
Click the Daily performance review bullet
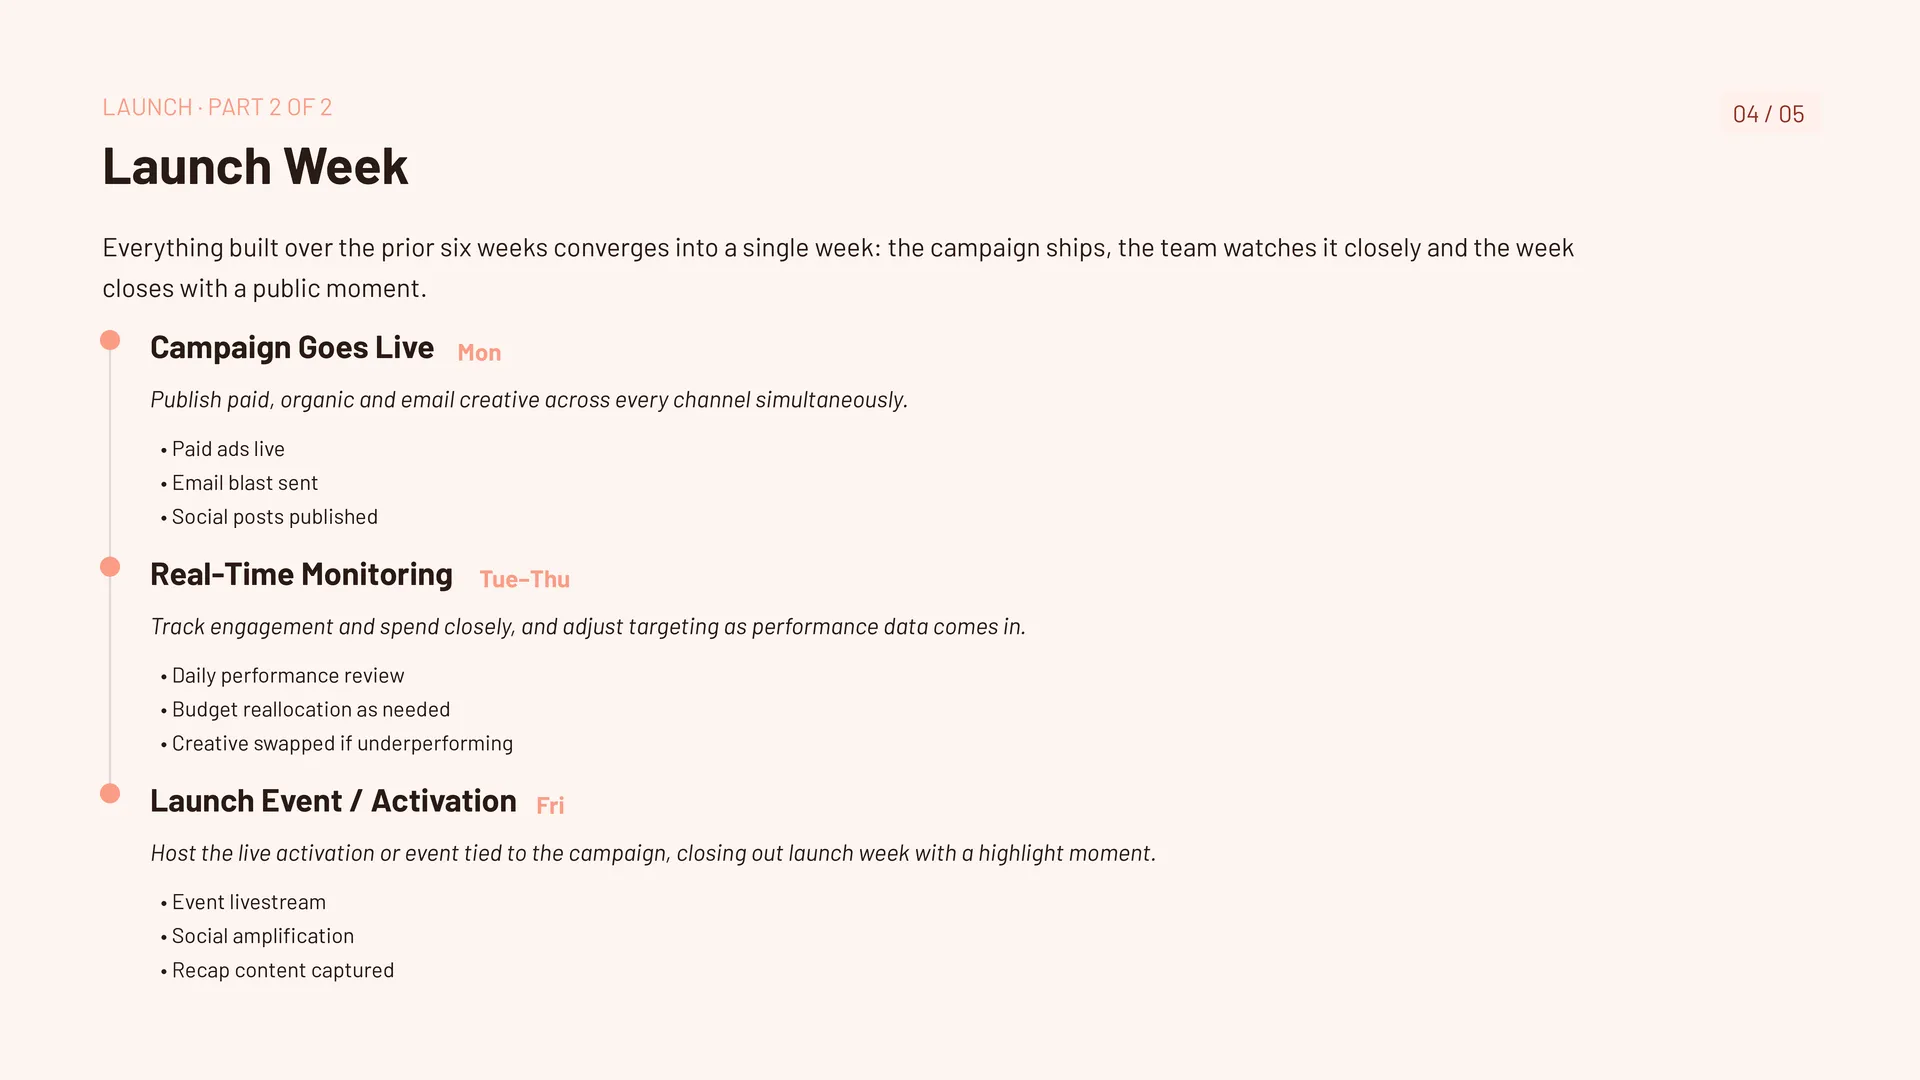tap(282, 676)
